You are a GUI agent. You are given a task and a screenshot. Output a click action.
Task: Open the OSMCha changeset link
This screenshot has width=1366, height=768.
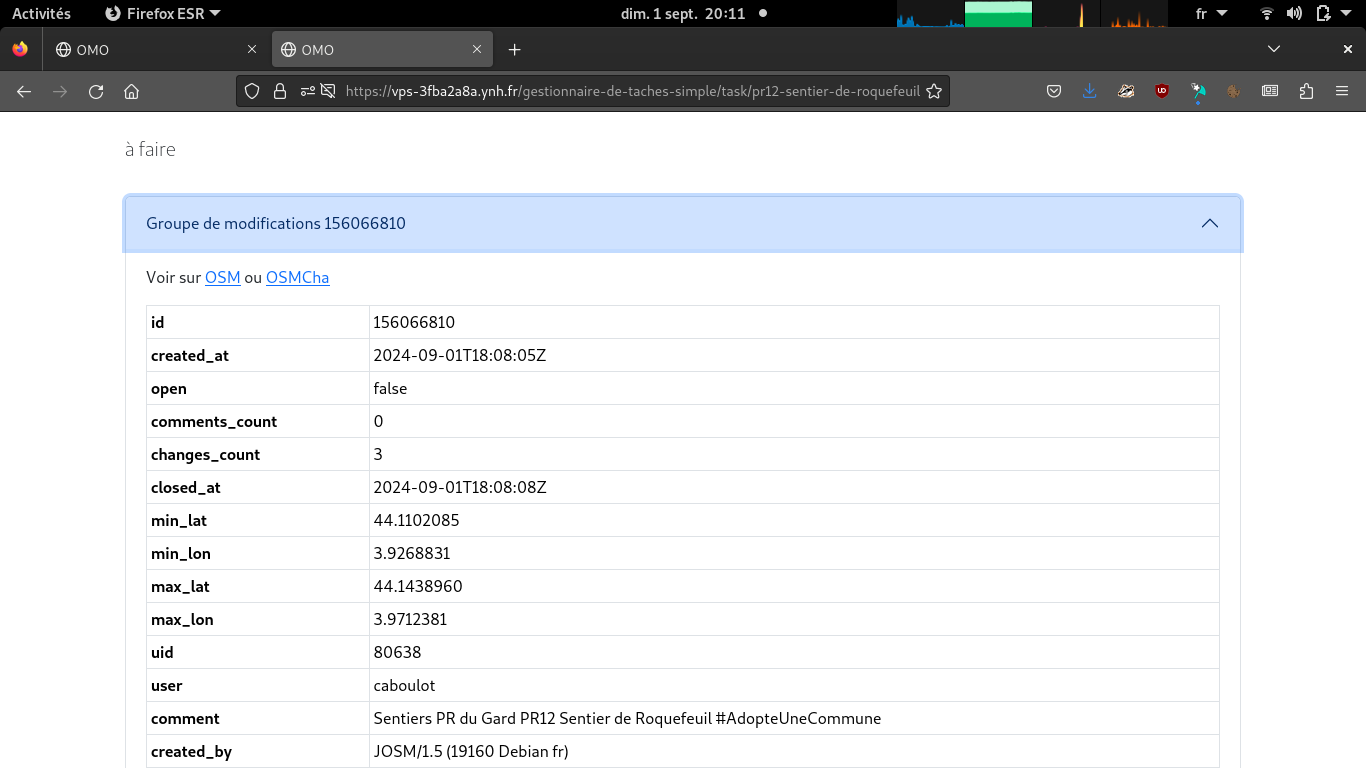coord(297,278)
